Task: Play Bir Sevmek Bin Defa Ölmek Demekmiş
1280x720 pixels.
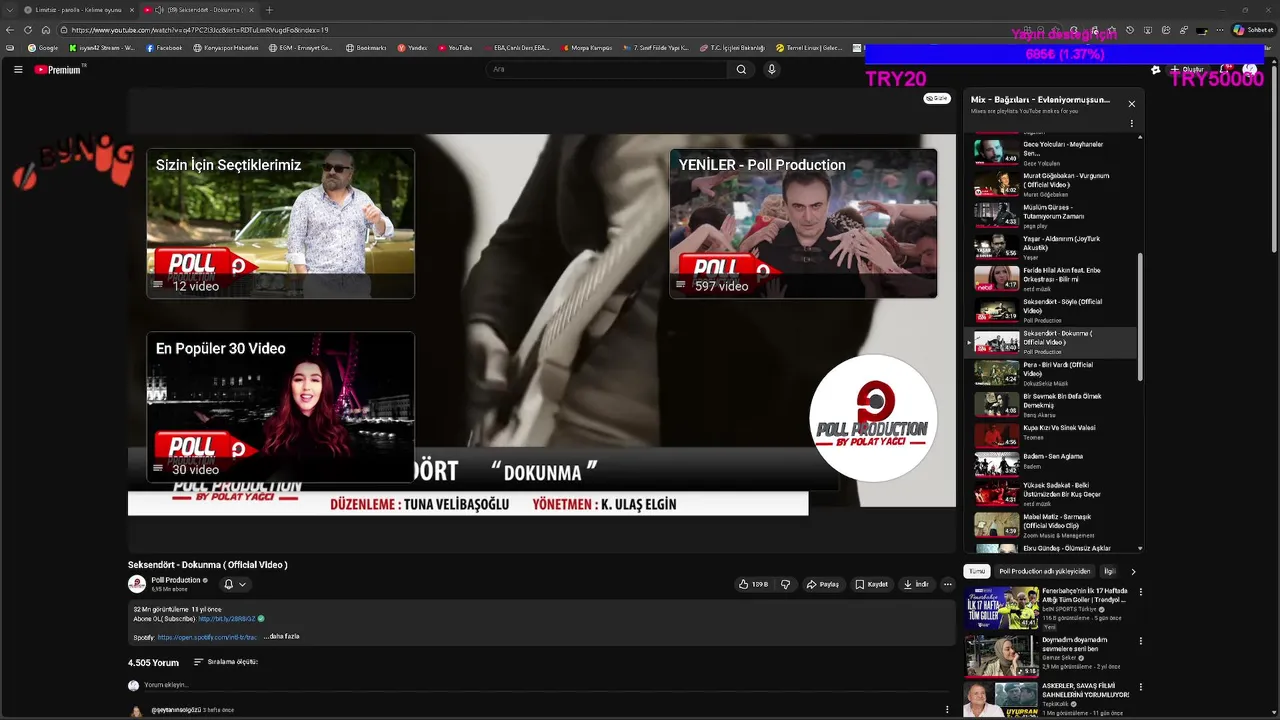Action: coord(1050,403)
